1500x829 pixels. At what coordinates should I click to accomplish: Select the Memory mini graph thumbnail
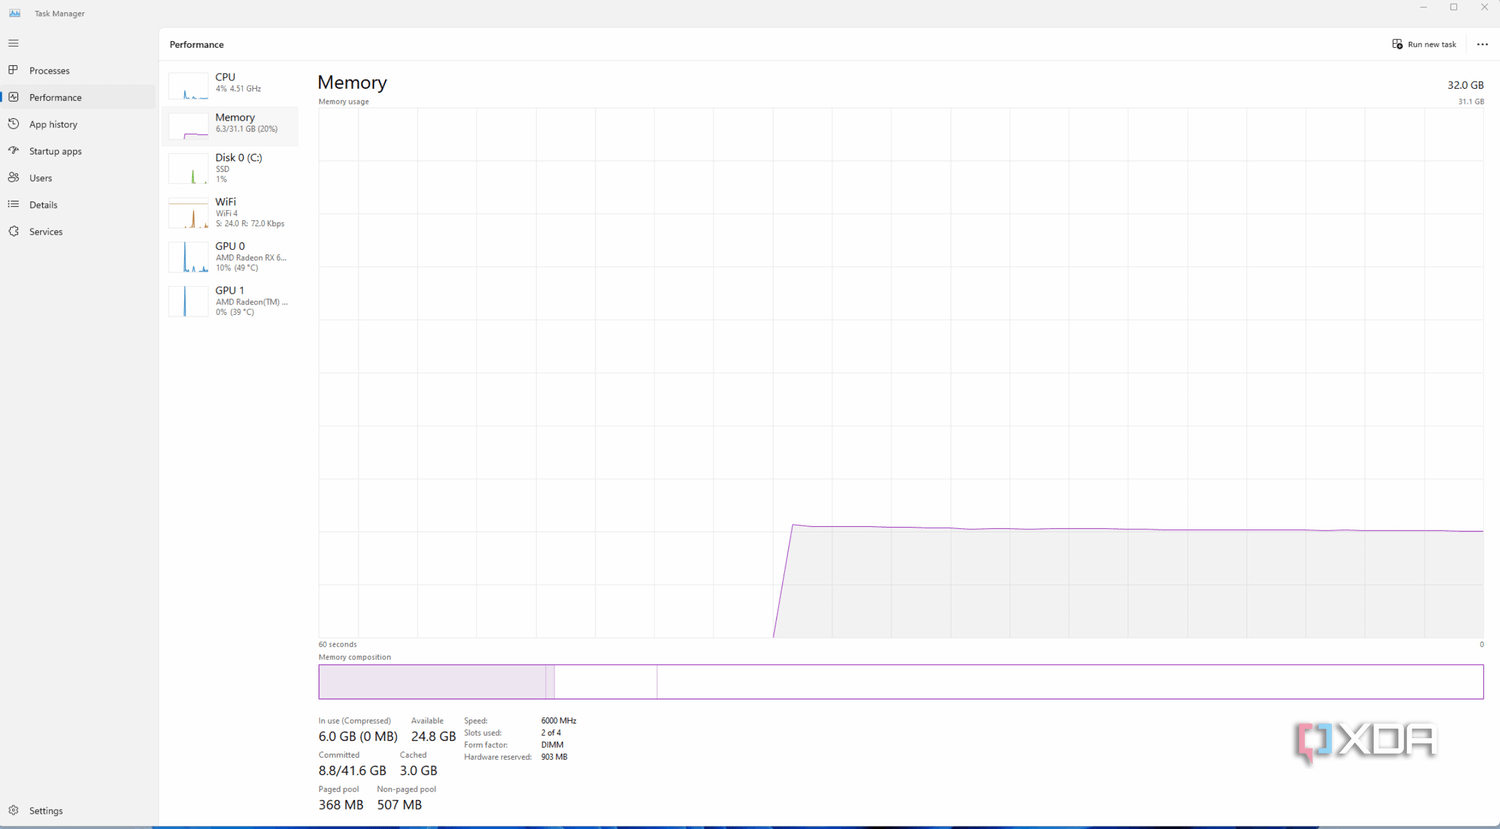point(188,126)
